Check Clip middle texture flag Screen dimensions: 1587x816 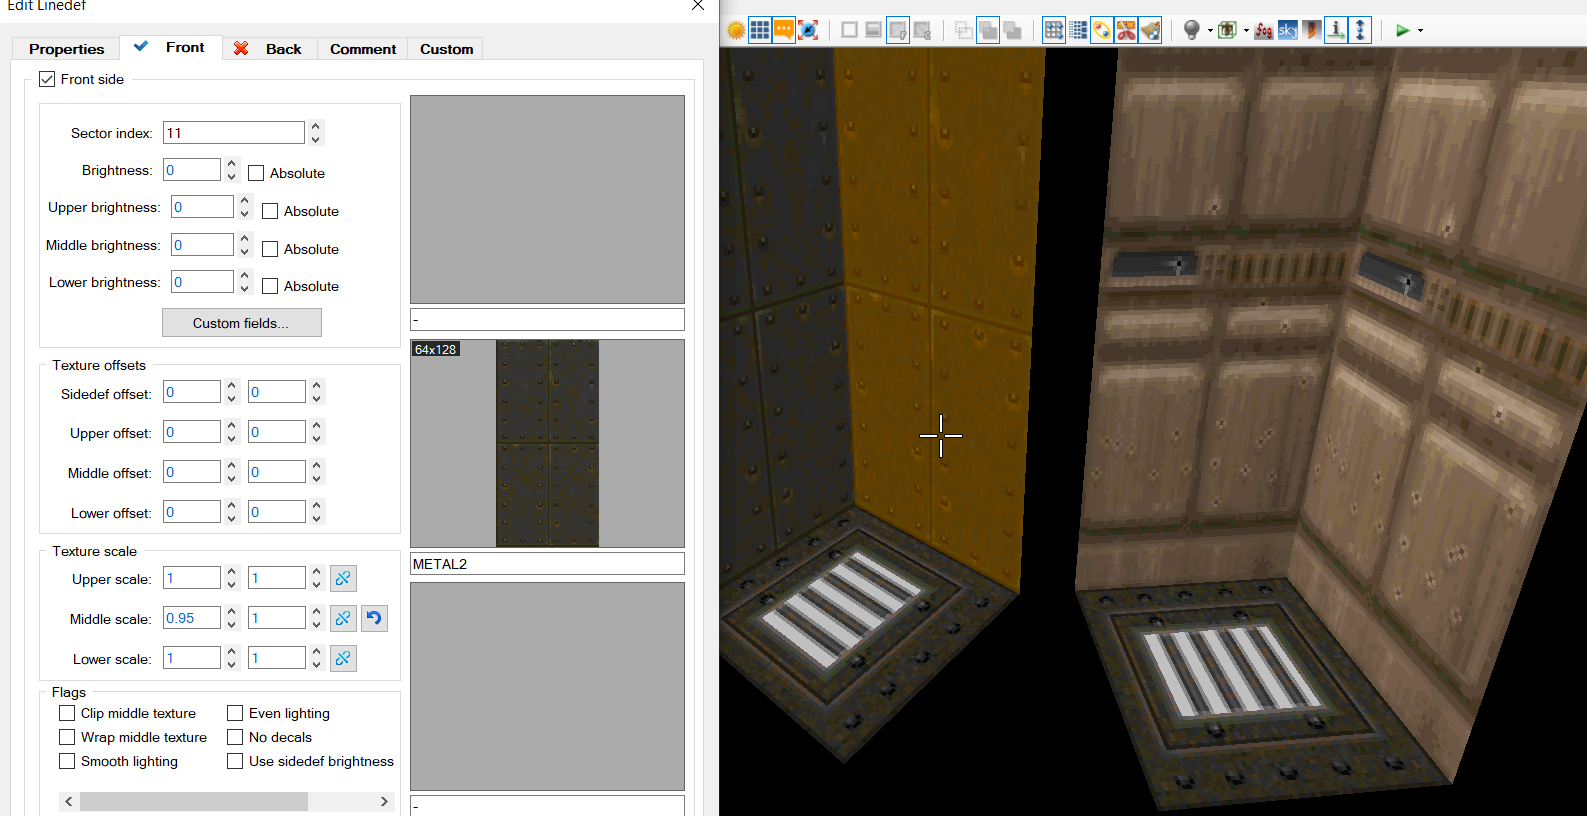67,713
